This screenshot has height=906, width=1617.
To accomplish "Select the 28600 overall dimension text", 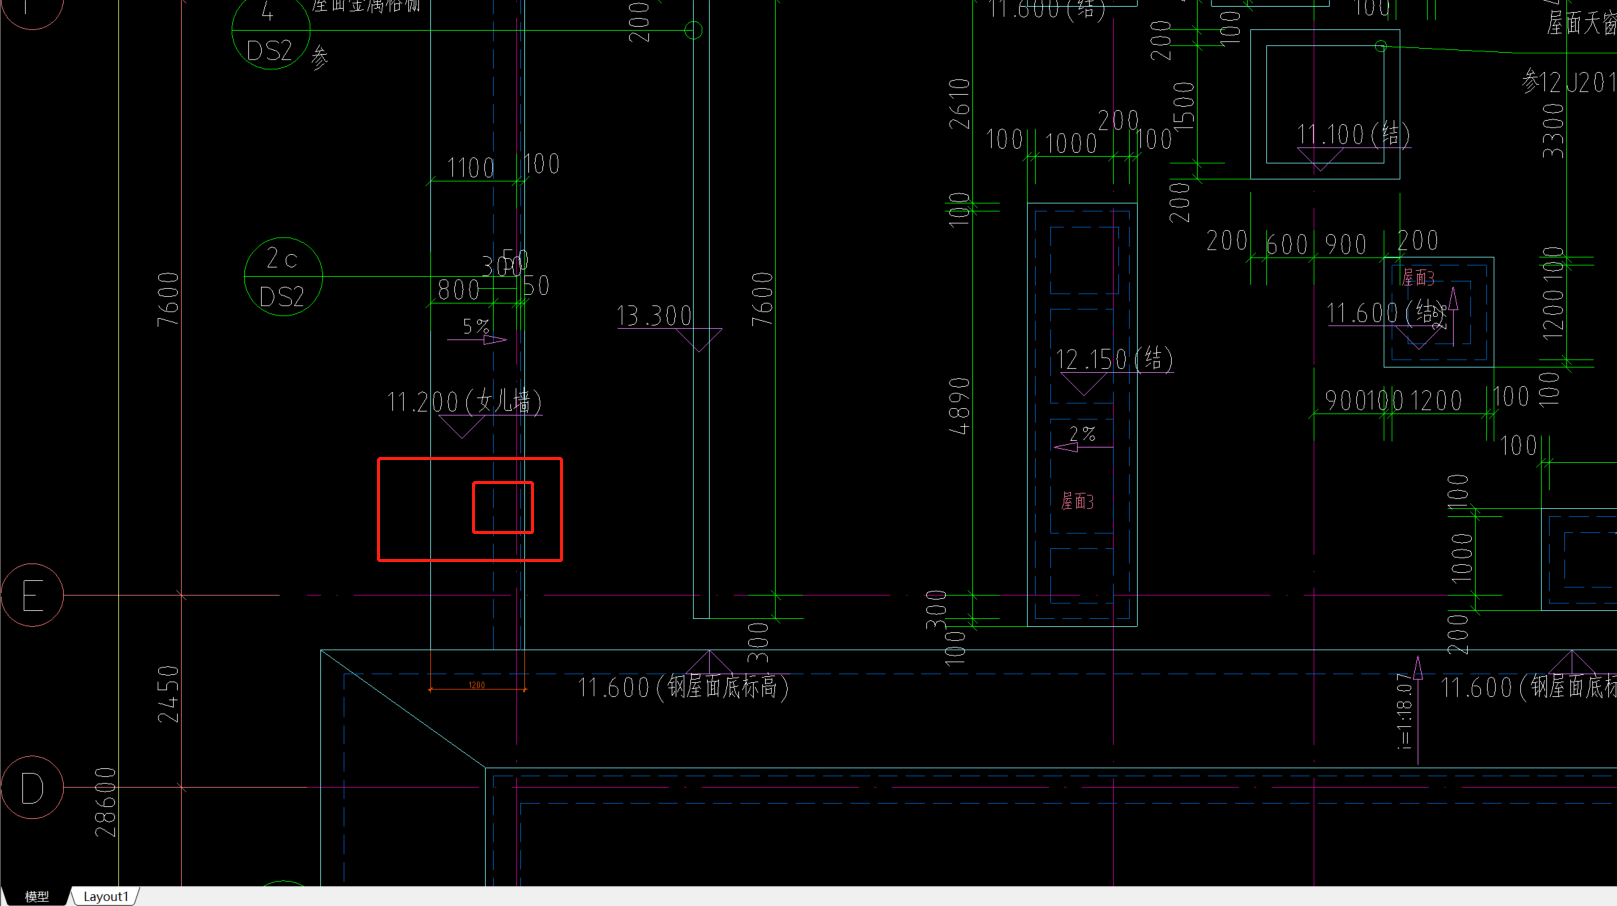I will 105,802.
